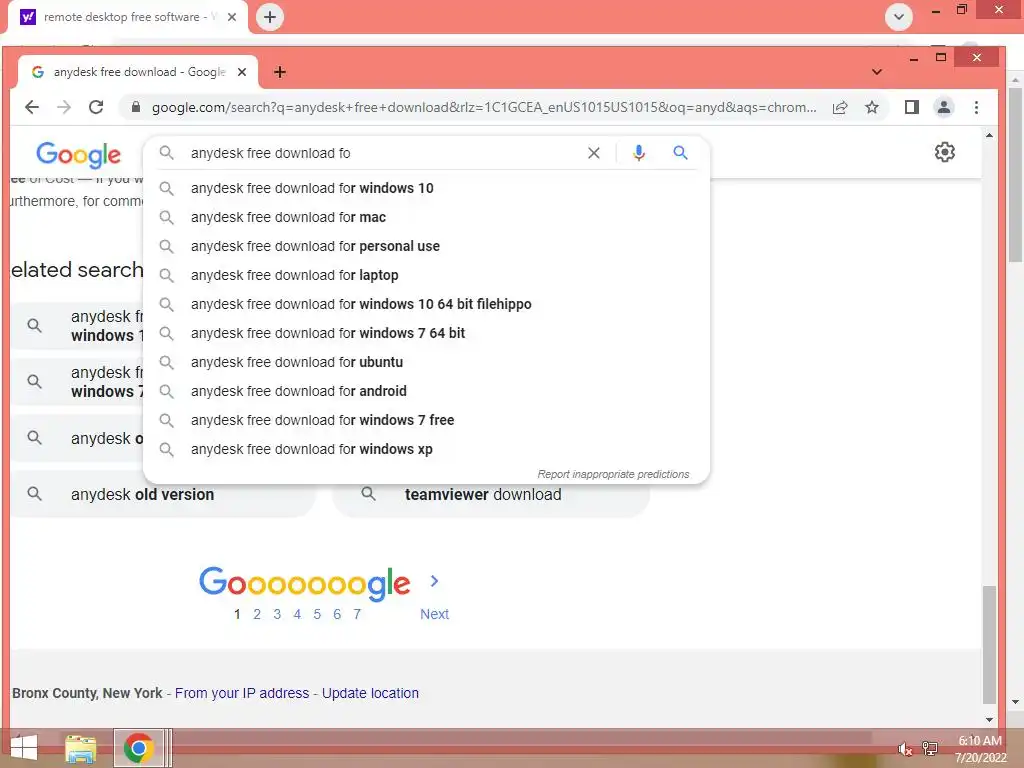Open File Explorer from the taskbar

click(80, 748)
